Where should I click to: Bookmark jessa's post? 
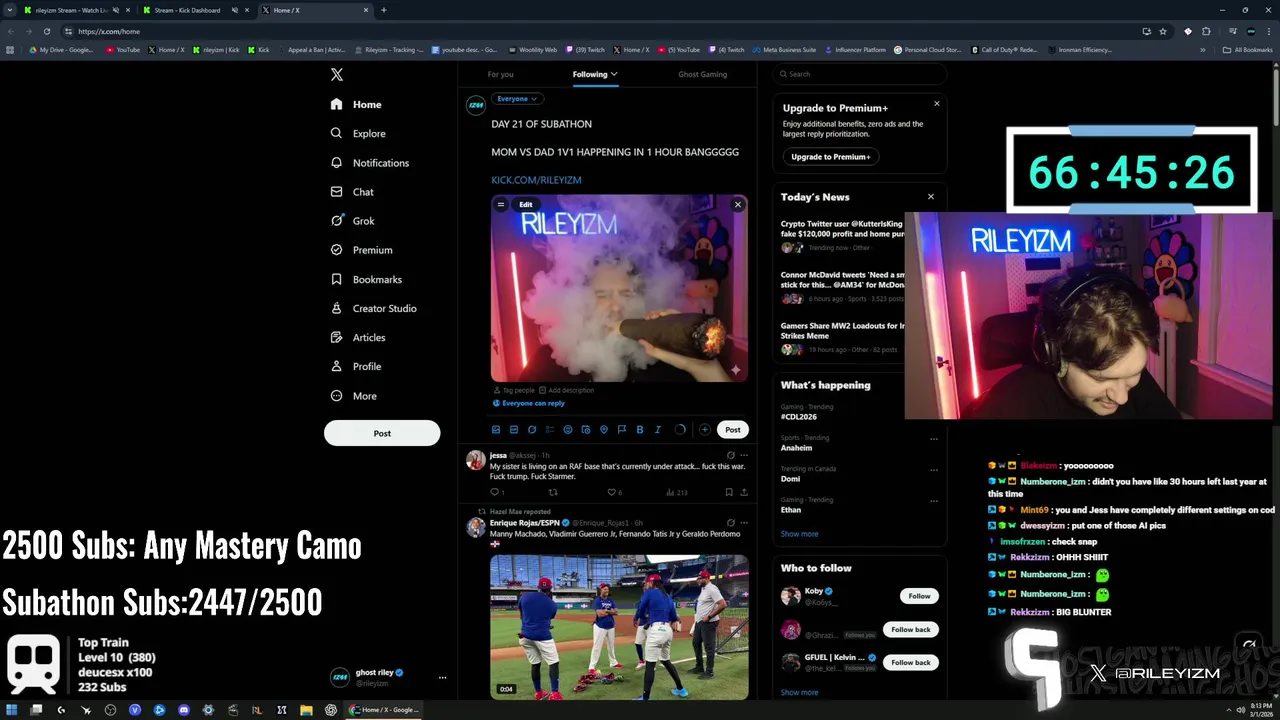729,492
